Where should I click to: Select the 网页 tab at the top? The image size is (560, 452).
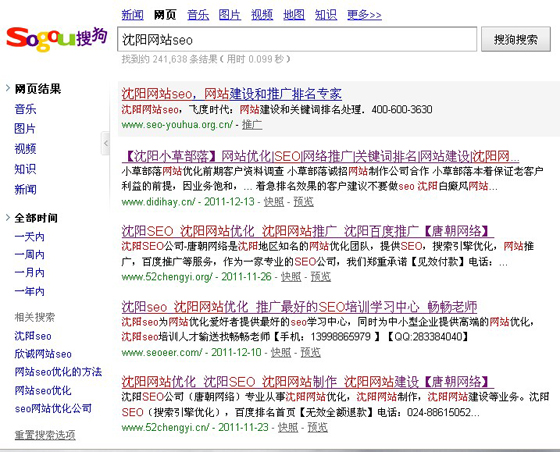pos(165,15)
